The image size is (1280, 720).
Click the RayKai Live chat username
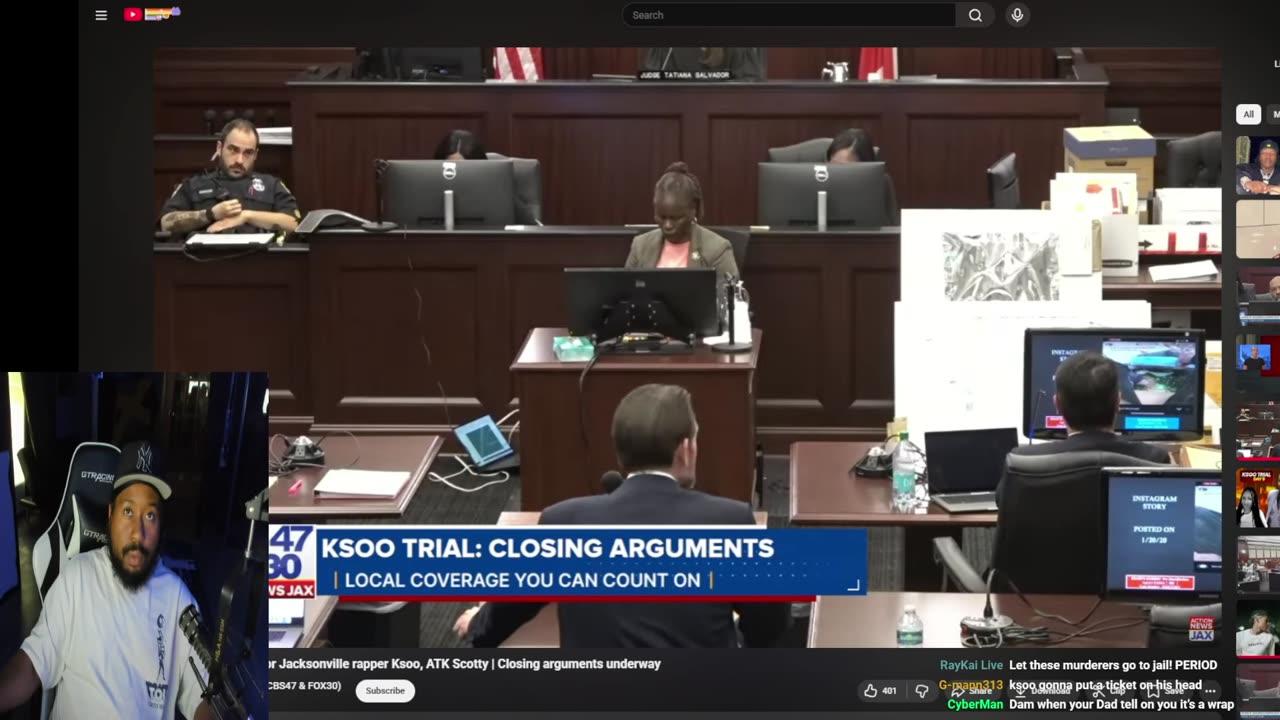click(x=971, y=665)
